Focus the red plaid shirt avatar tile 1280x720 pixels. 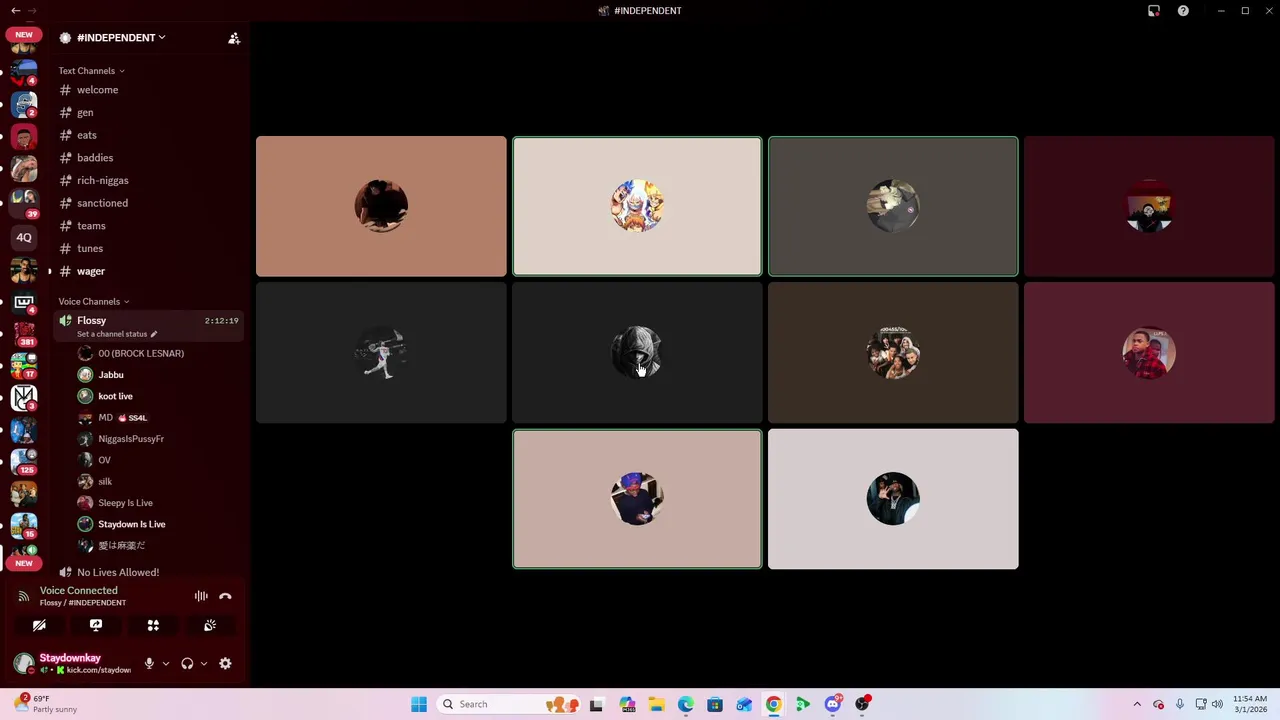(1149, 353)
